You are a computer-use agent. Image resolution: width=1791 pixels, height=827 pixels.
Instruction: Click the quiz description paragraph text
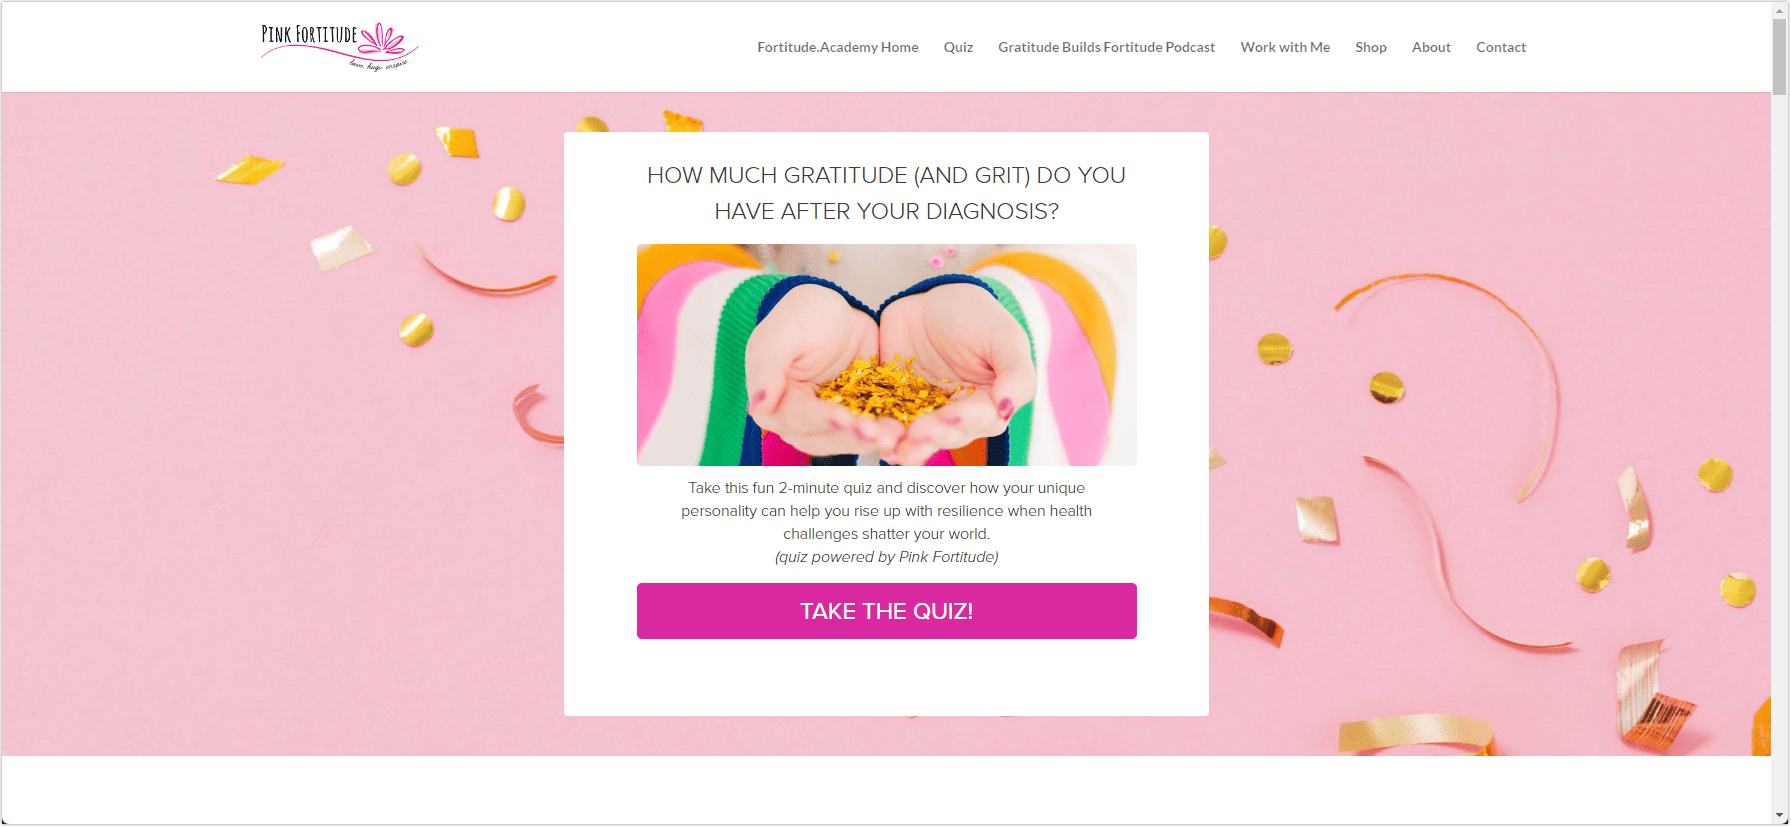(x=886, y=511)
